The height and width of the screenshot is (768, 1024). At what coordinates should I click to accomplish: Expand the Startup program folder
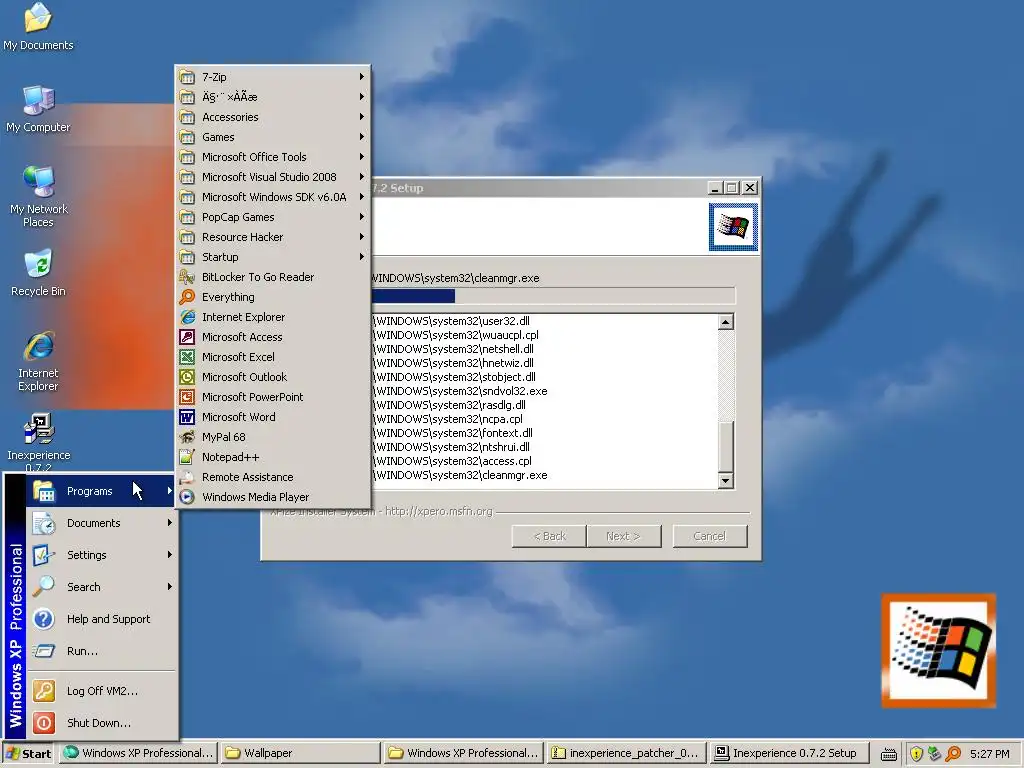273,257
